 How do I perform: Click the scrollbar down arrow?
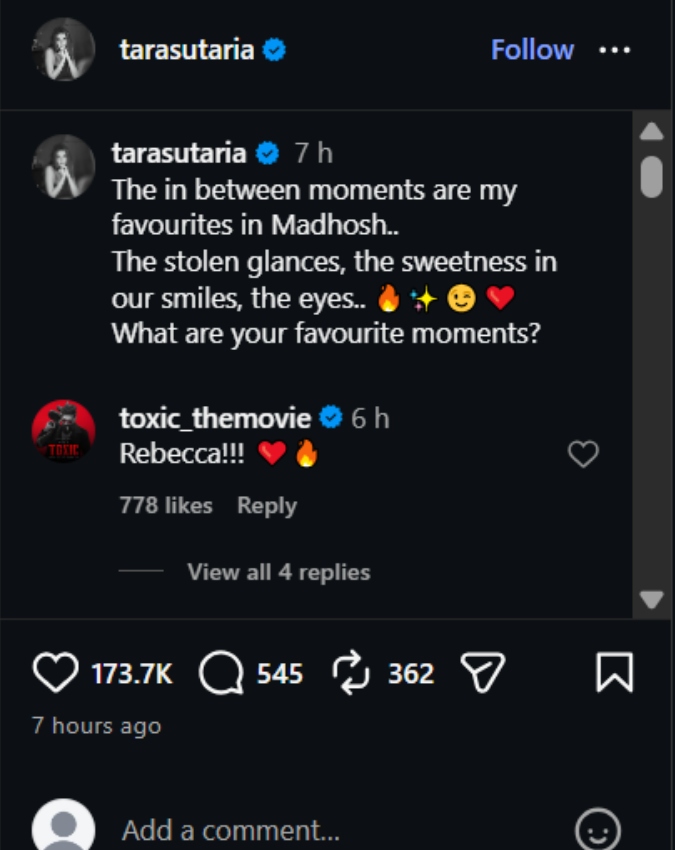[651, 599]
